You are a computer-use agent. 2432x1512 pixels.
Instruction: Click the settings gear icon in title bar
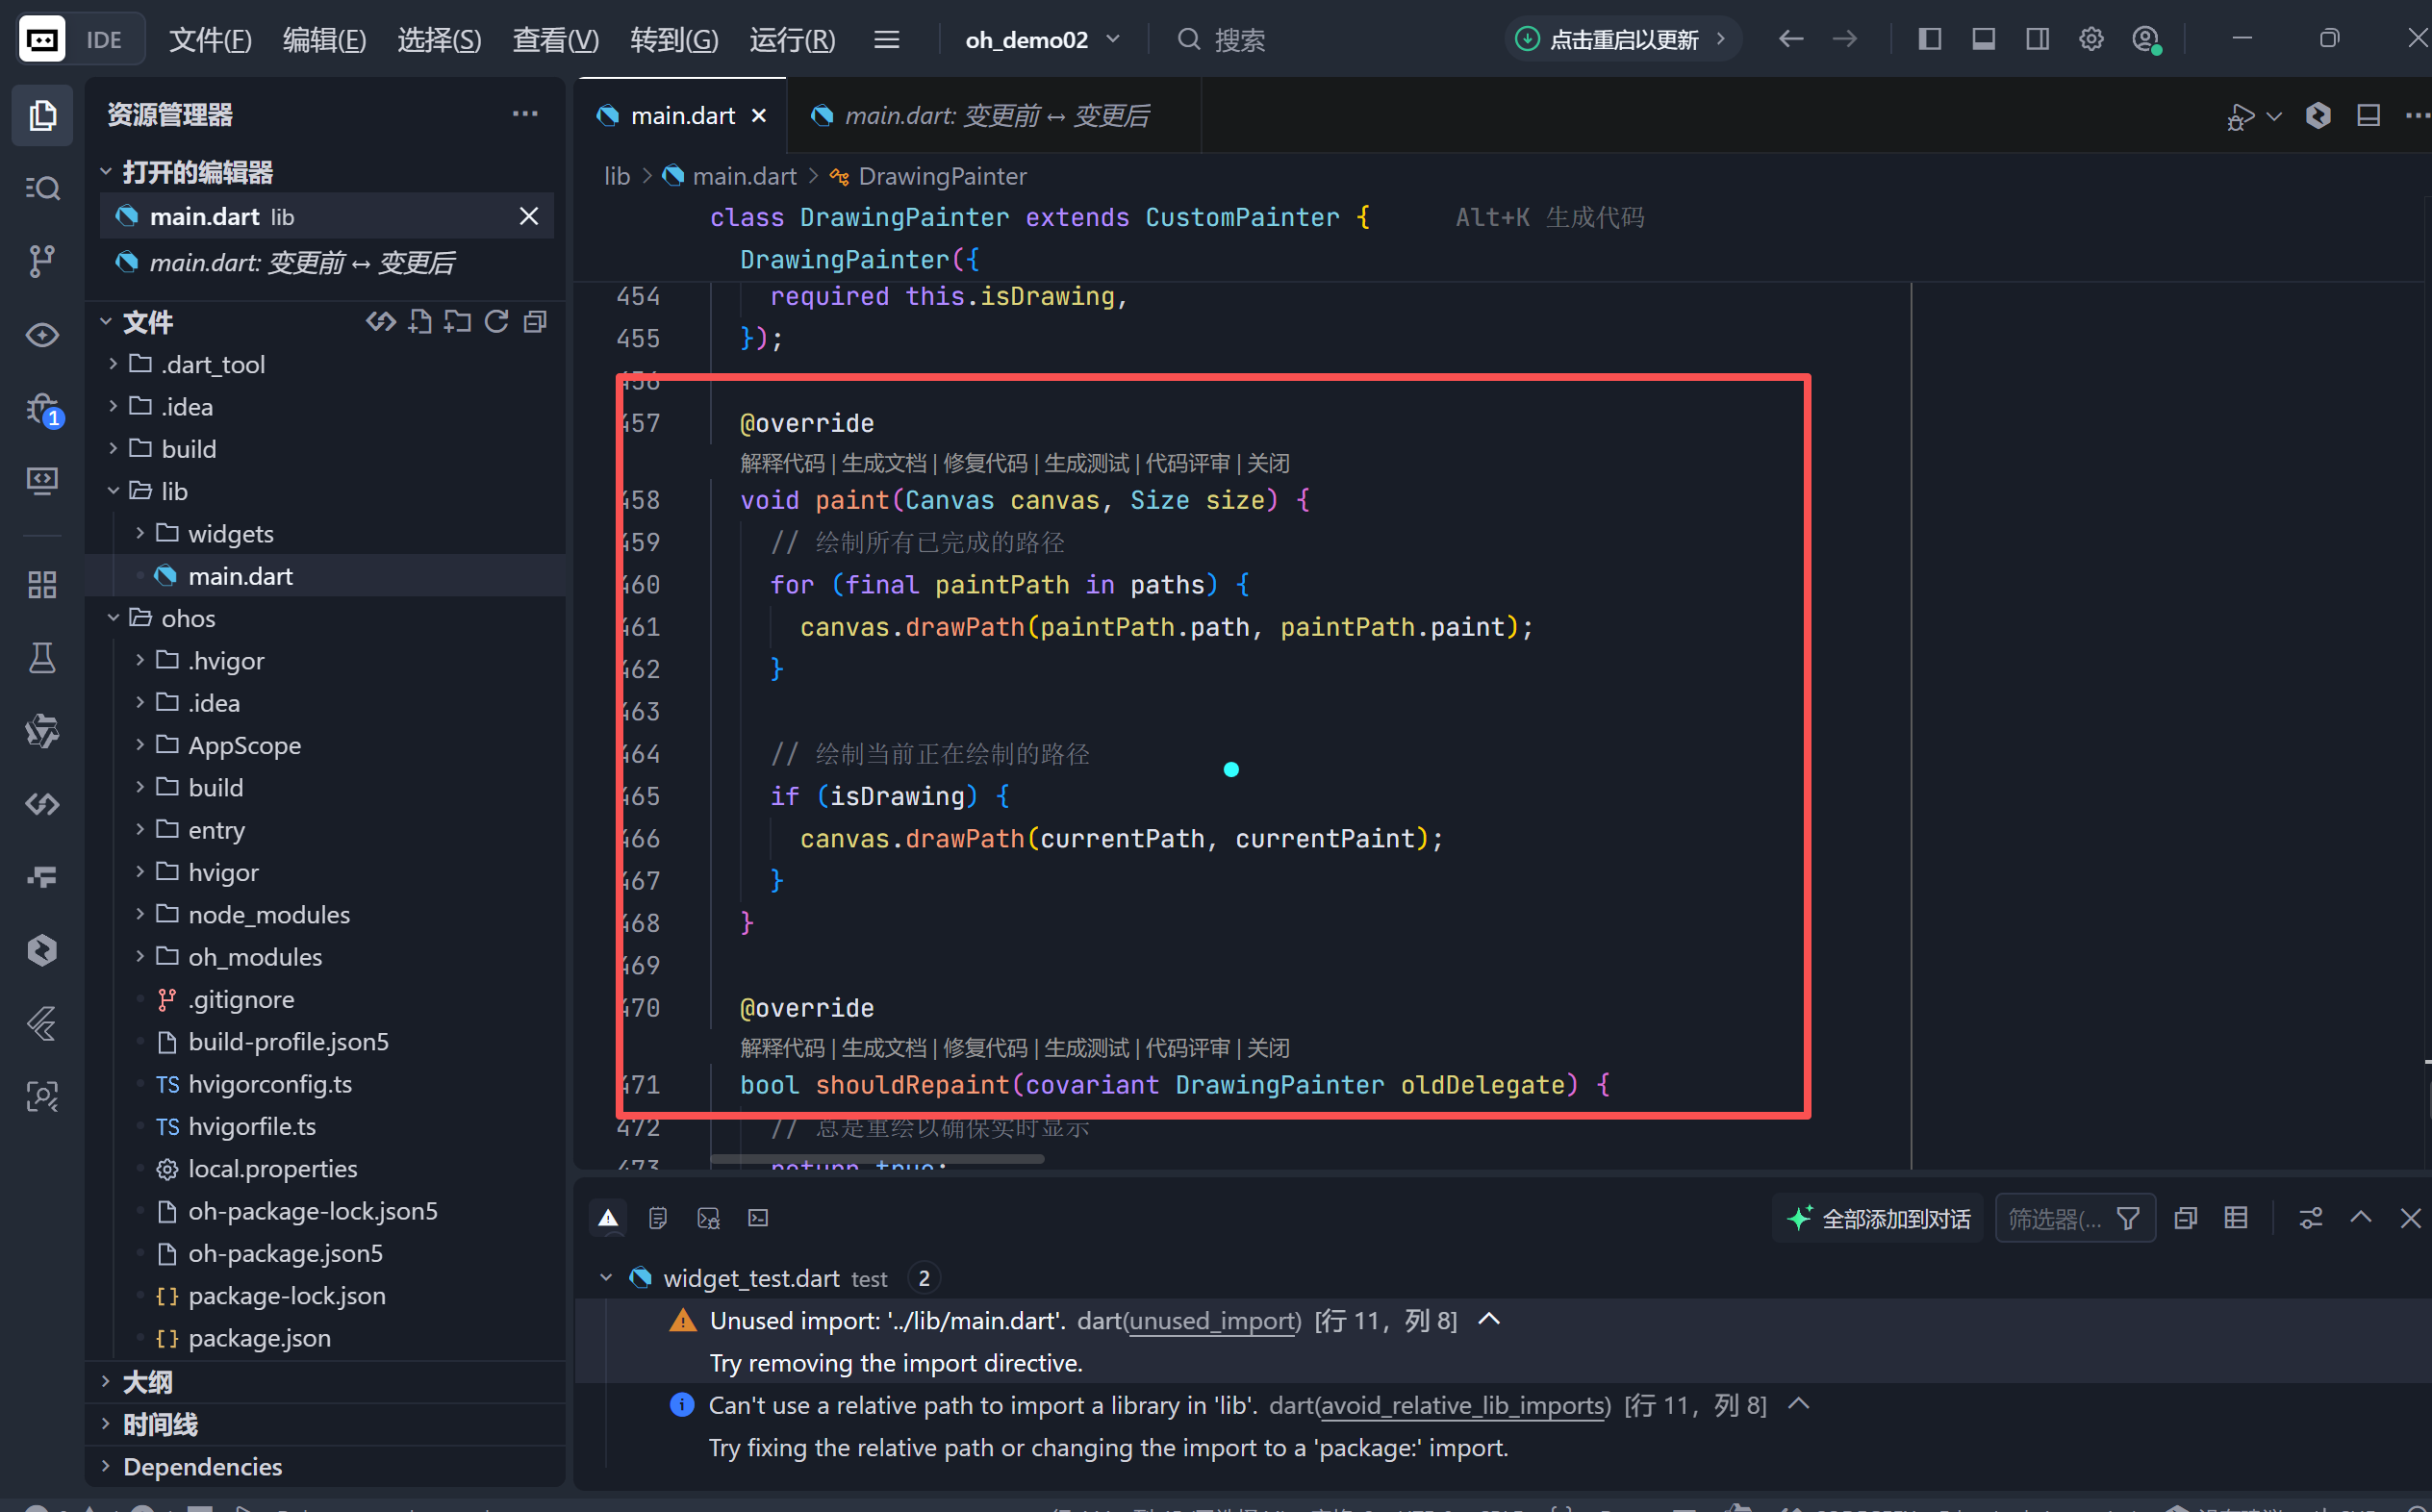2090,40
